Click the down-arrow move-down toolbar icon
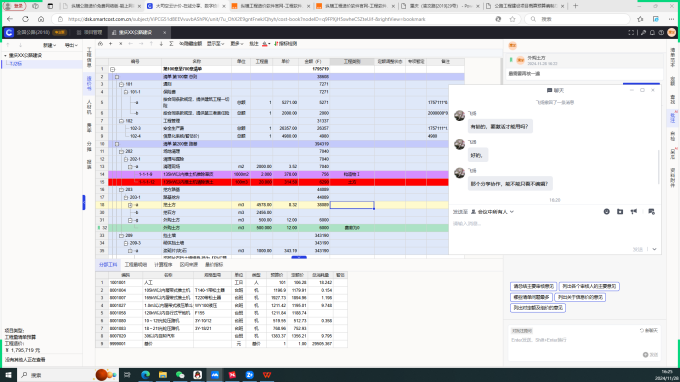The image size is (680, 382). 161,44
